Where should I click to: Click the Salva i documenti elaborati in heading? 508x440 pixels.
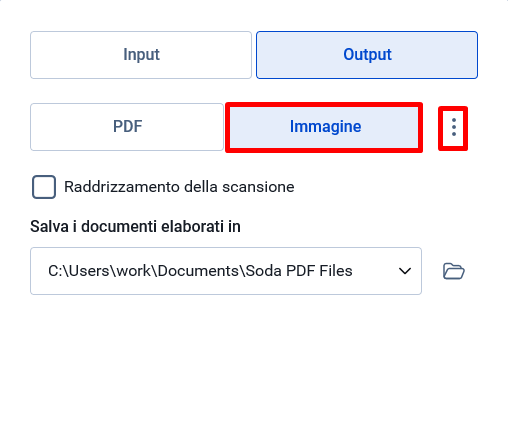[135, 227]
